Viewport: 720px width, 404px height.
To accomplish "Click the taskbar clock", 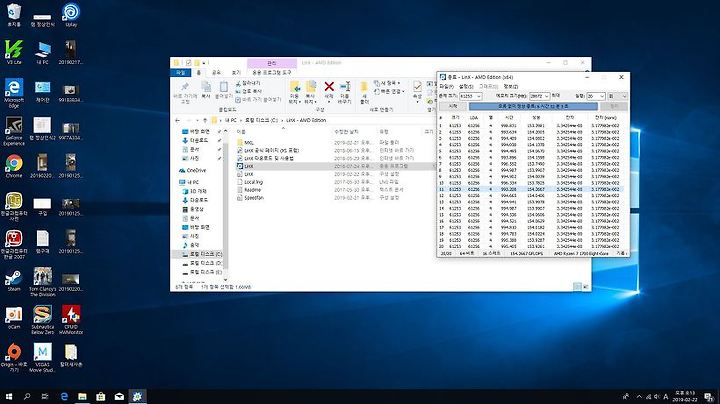I will (x=685, y=396).
